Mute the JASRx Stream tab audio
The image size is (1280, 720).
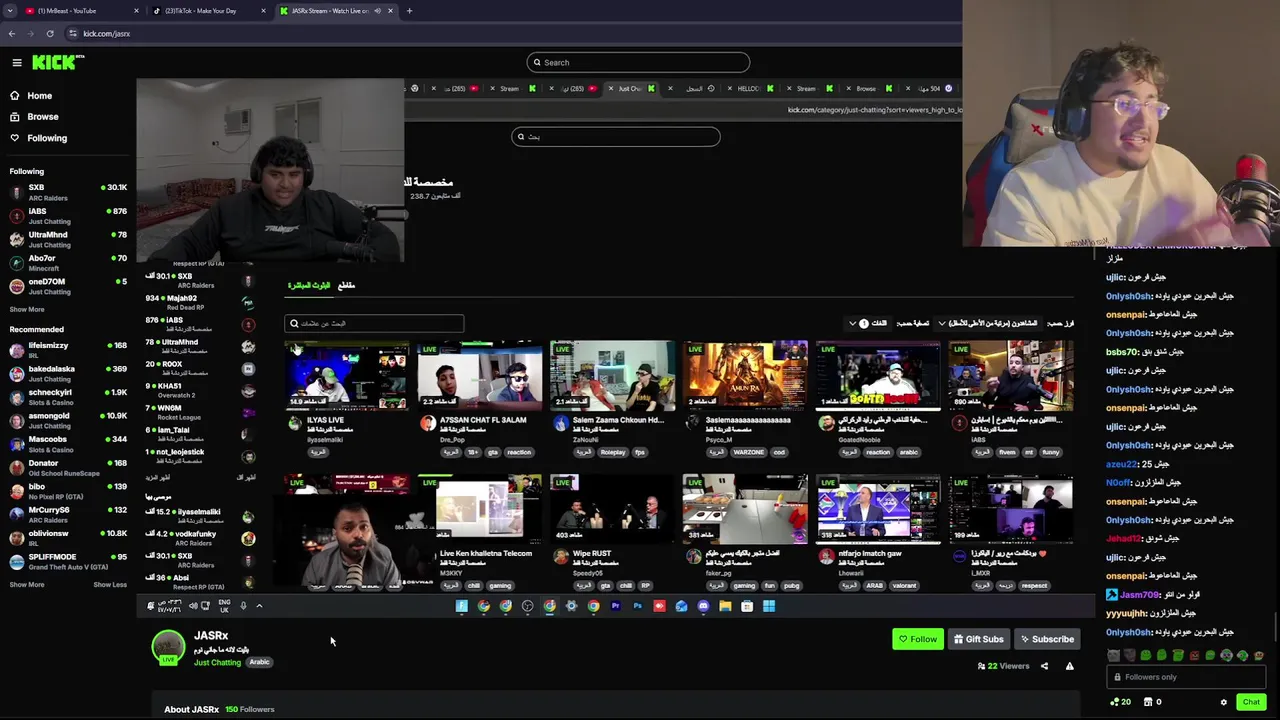(x=377, y=11)
